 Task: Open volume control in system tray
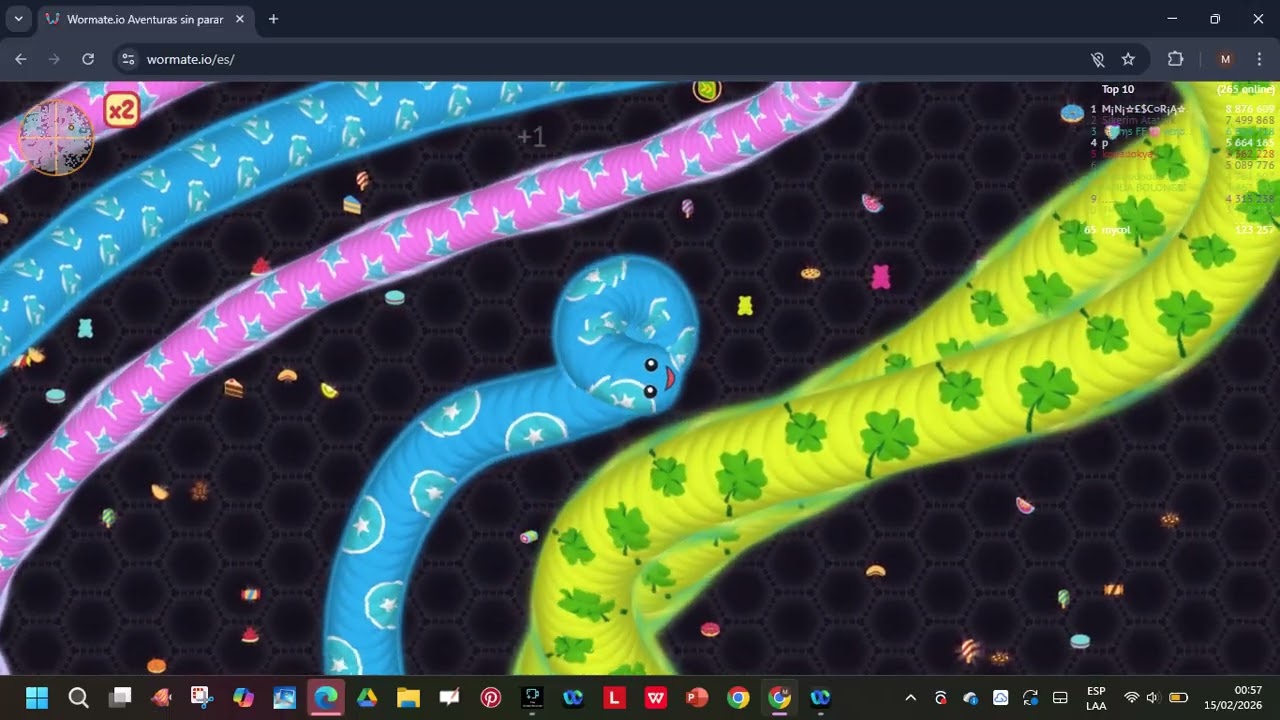point(1153,697)
